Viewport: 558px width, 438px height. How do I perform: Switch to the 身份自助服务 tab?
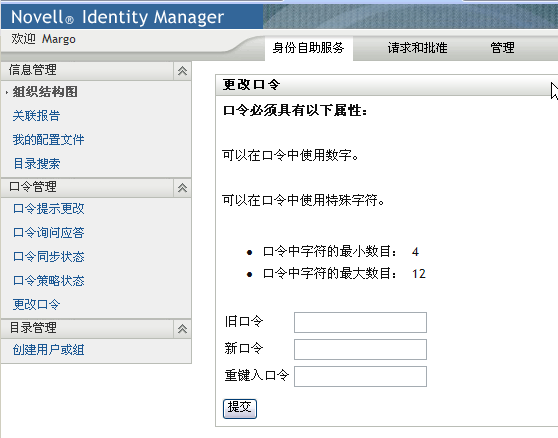click(308, 48)
